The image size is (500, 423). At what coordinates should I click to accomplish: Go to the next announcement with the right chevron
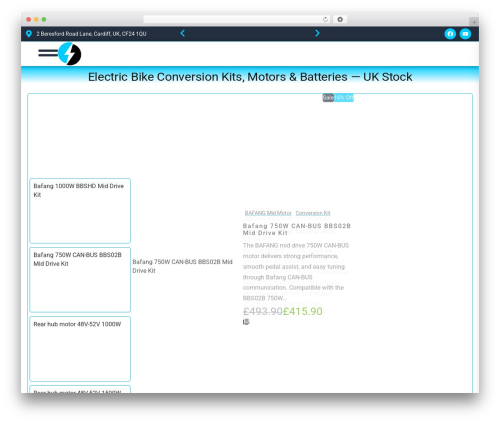point(317,33)
